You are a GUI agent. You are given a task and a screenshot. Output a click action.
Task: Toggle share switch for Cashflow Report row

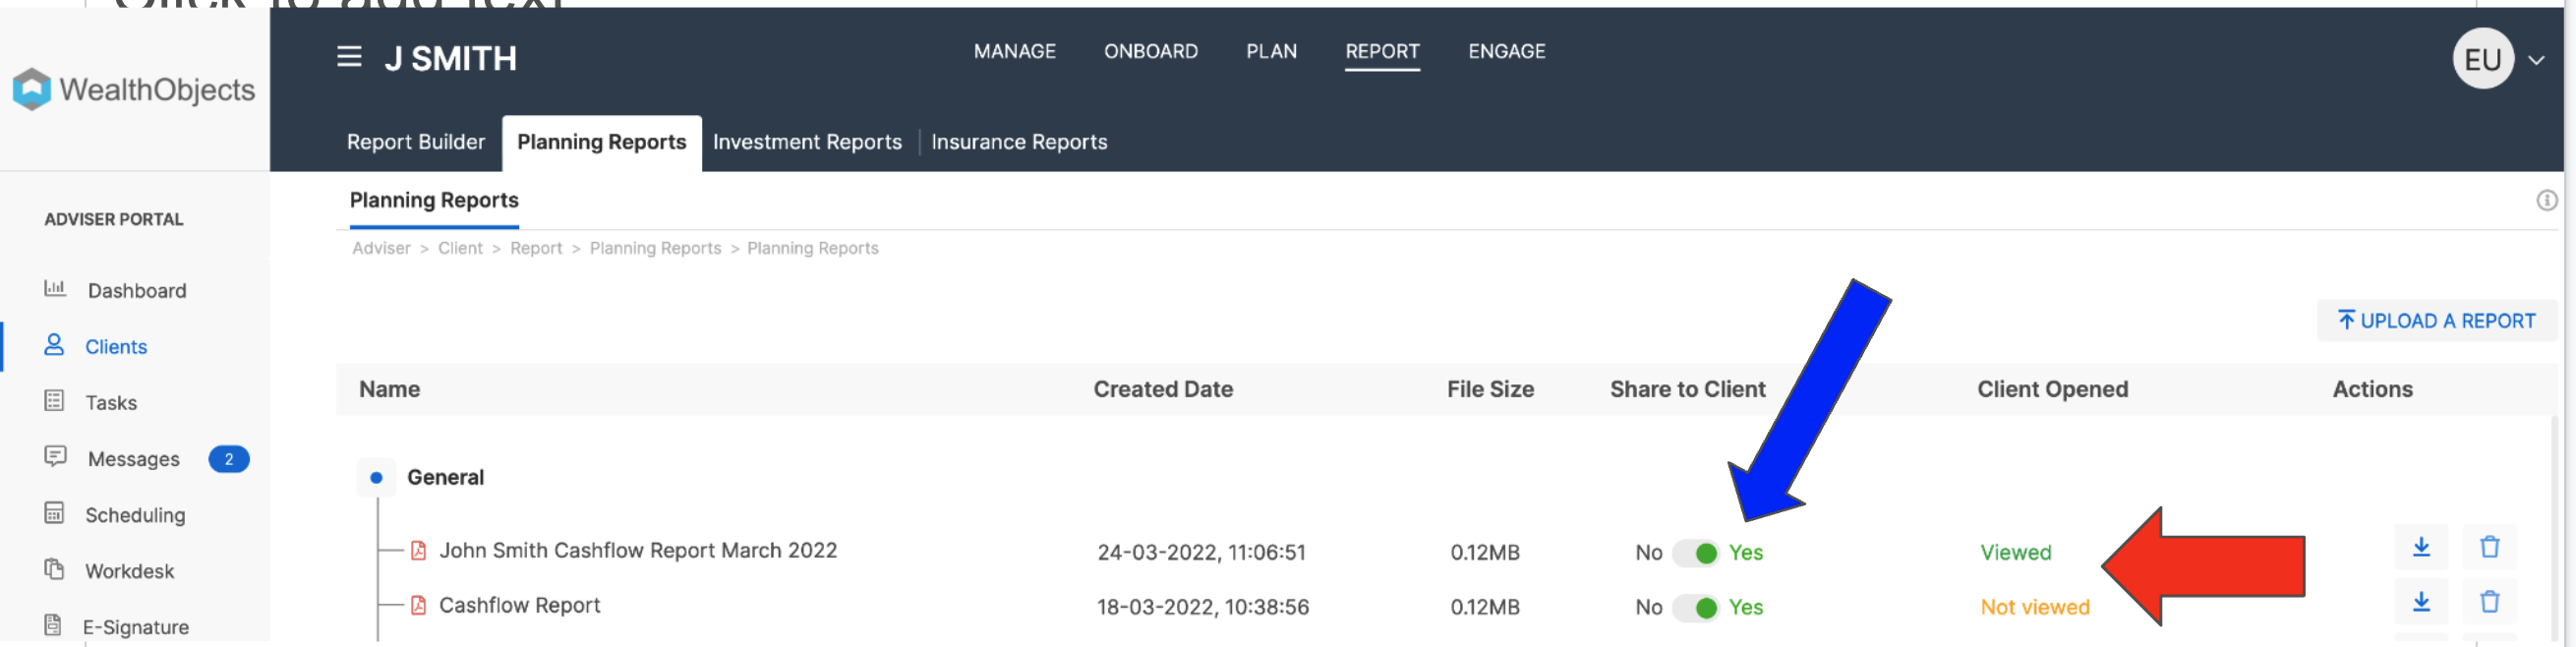[x=1695, y=608]
